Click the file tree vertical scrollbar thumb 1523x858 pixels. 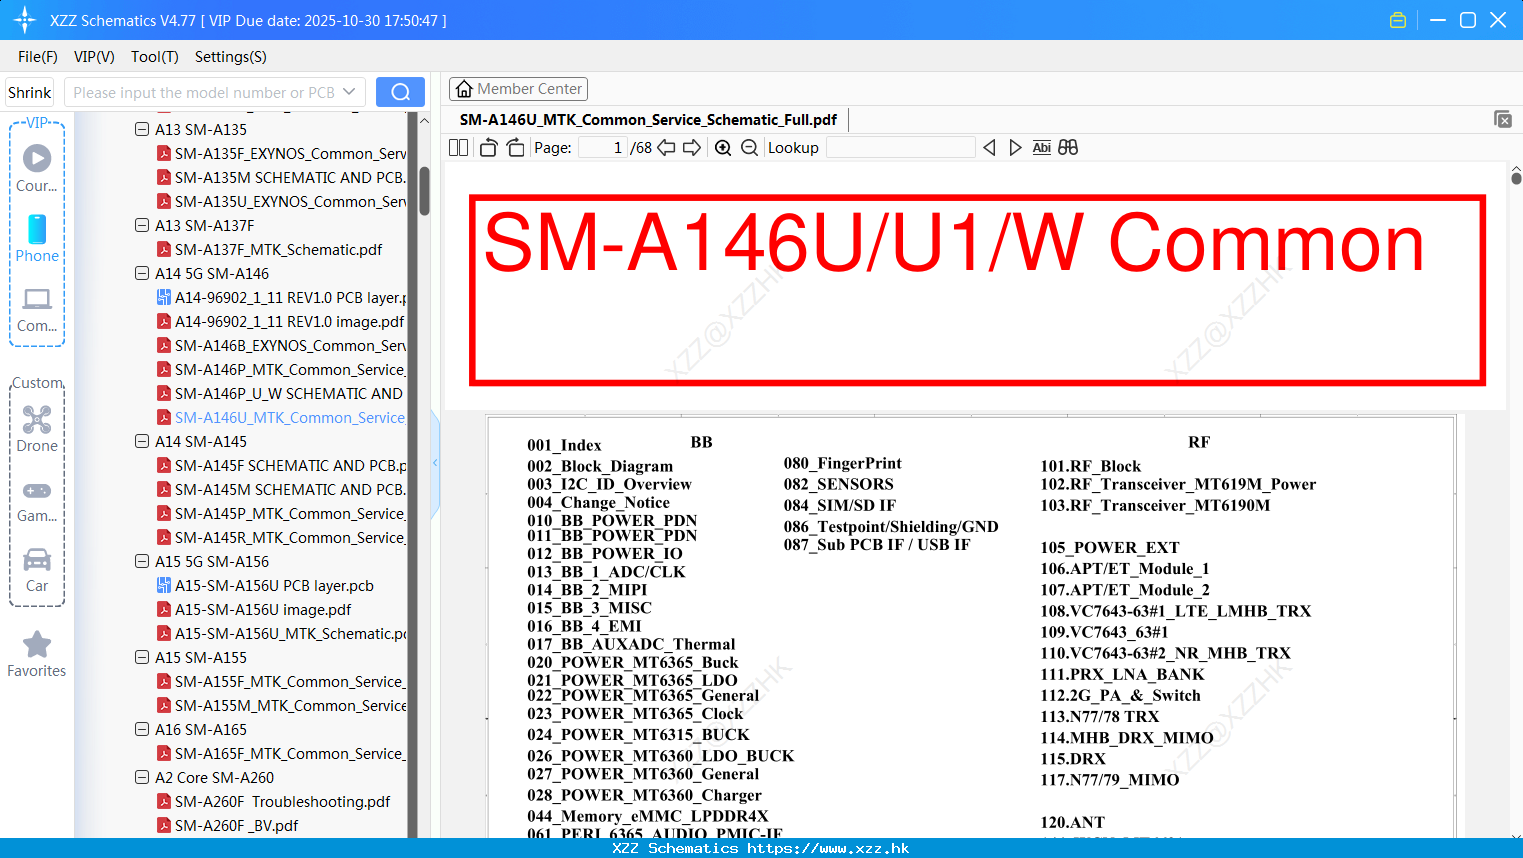pos(424,190)
